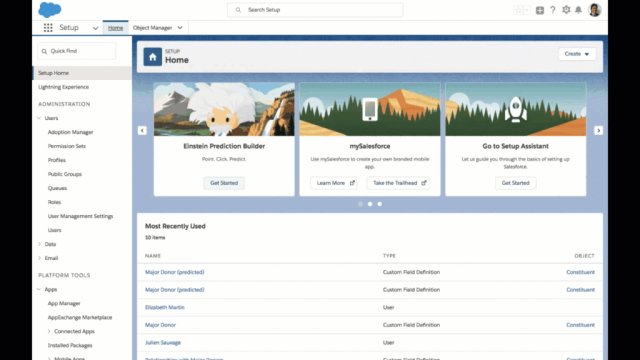The width and height of the screenshot is (640, 360).
Task: Open first Major Donor (predicted) link
Action: tap(175, 272)
